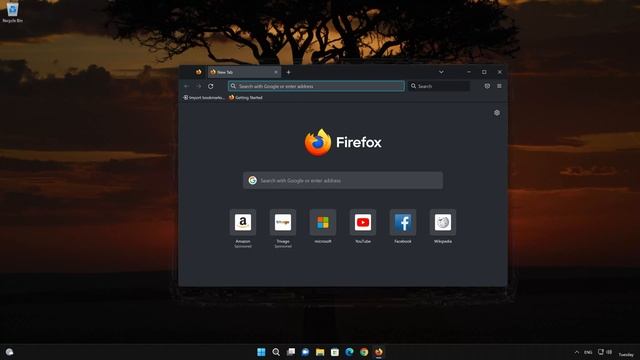Select the New Tab tab
This screenshot has height=360, width=640.
point(244,72)
